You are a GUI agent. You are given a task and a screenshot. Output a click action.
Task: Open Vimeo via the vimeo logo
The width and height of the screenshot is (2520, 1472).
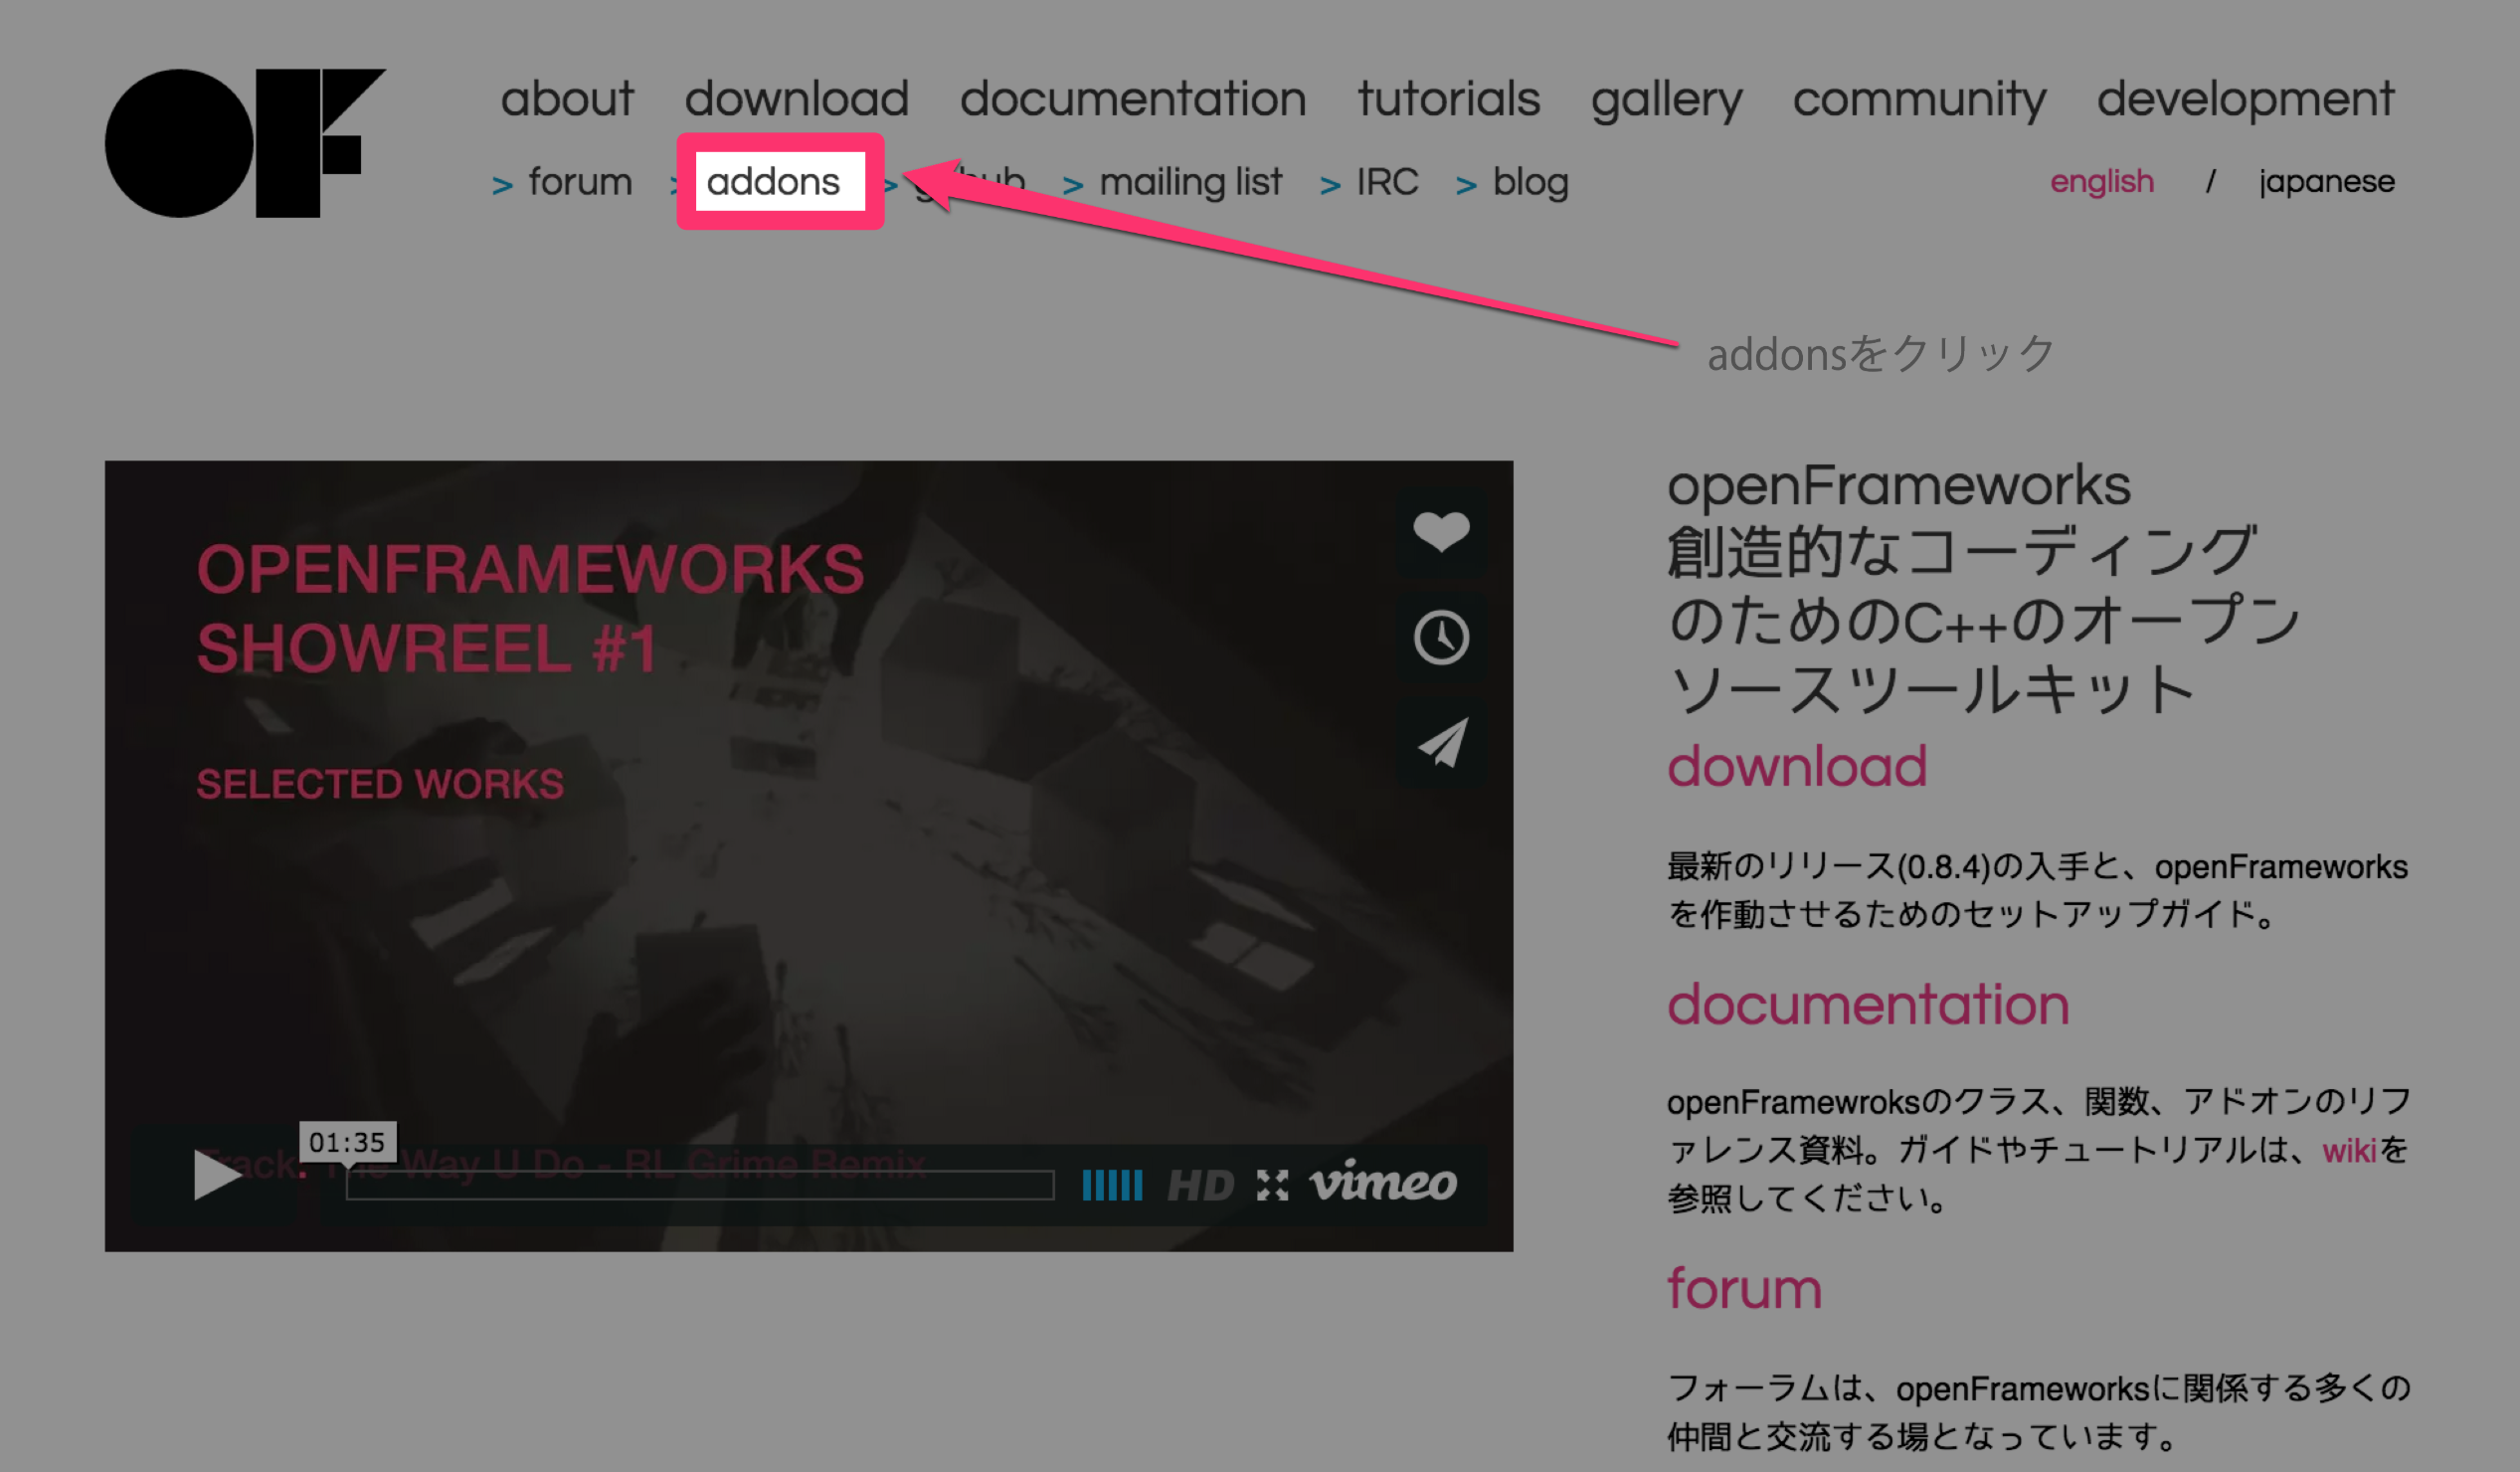coord(1382,1186)
